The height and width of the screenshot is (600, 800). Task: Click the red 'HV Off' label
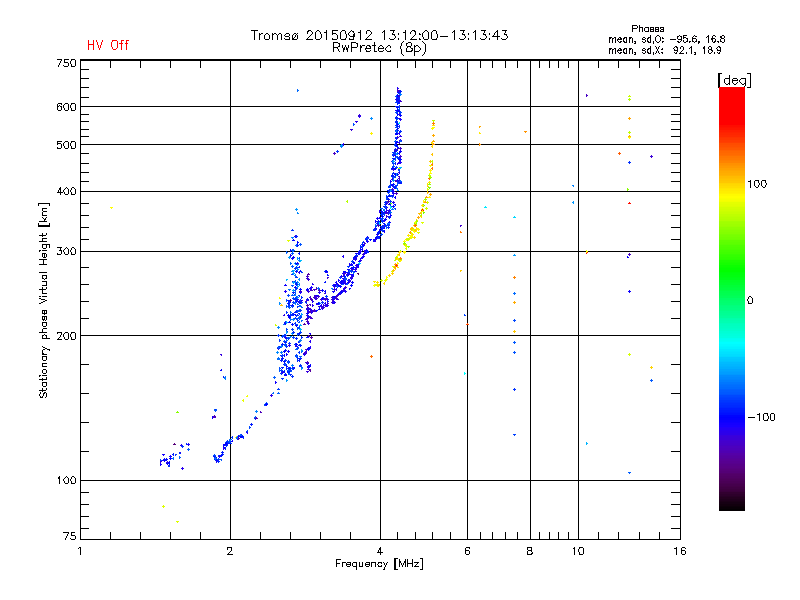(x=108, y=45)
